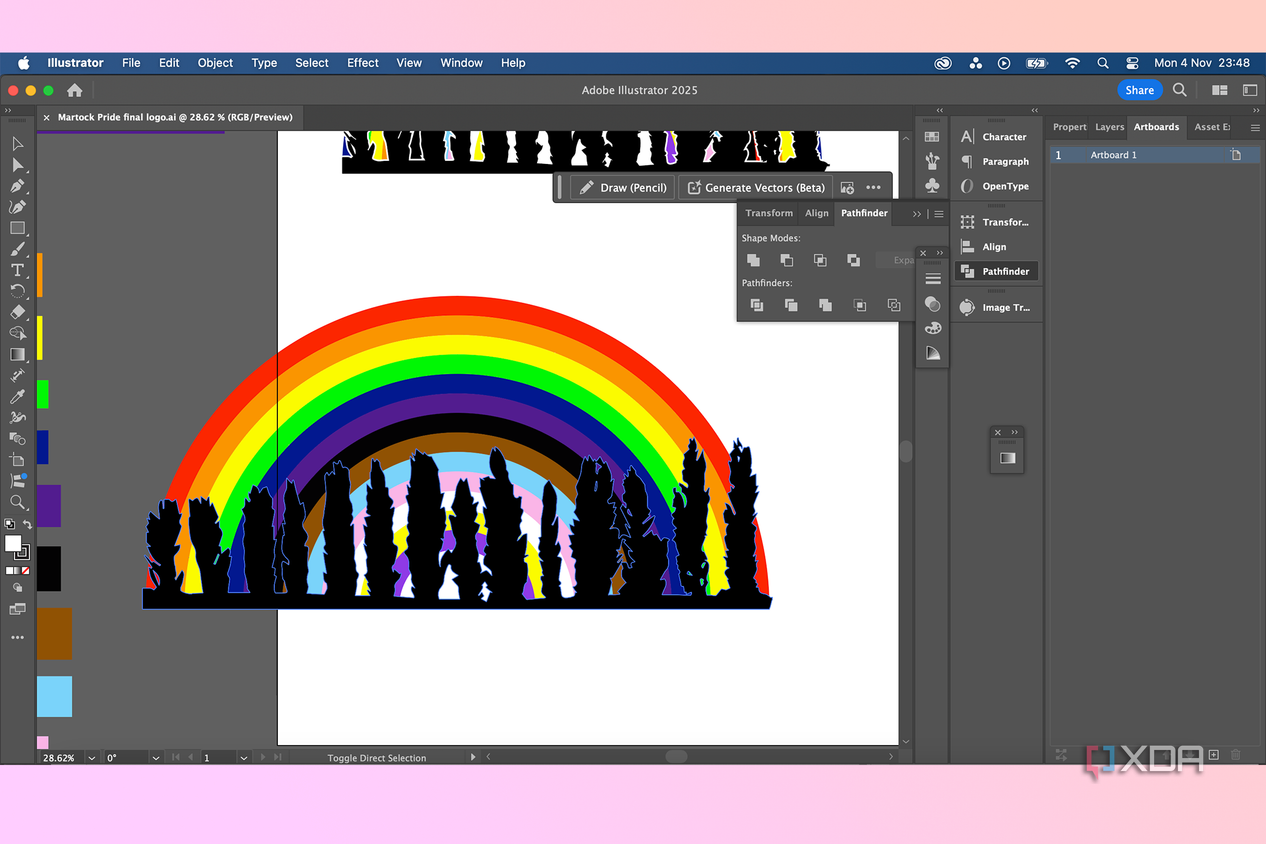Choose the Eraser tool
The height and width of the screenshot is (844, 1266).
[18, 312]
